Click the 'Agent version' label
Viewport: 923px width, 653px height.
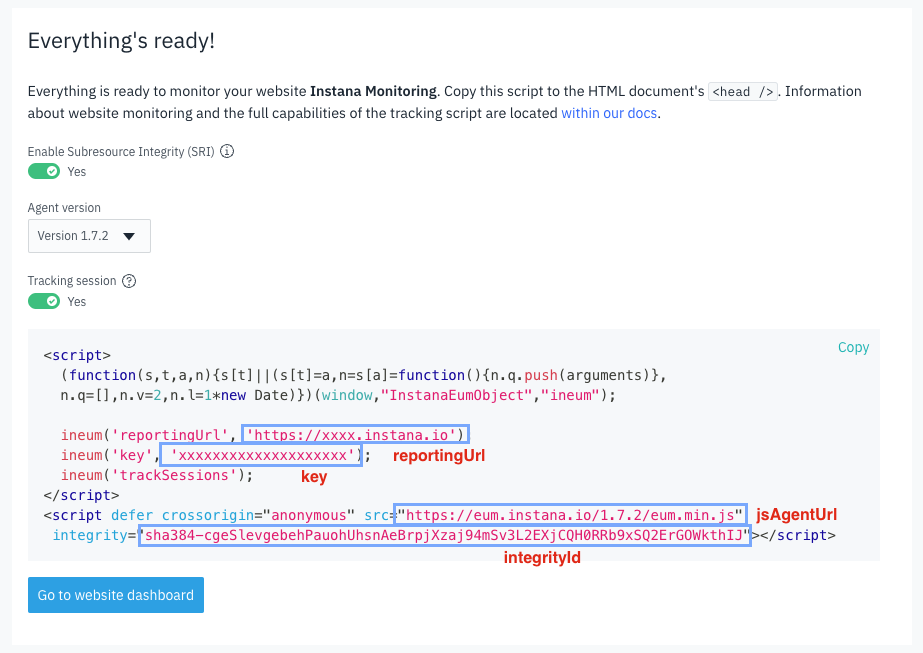[x=64, y=208]
